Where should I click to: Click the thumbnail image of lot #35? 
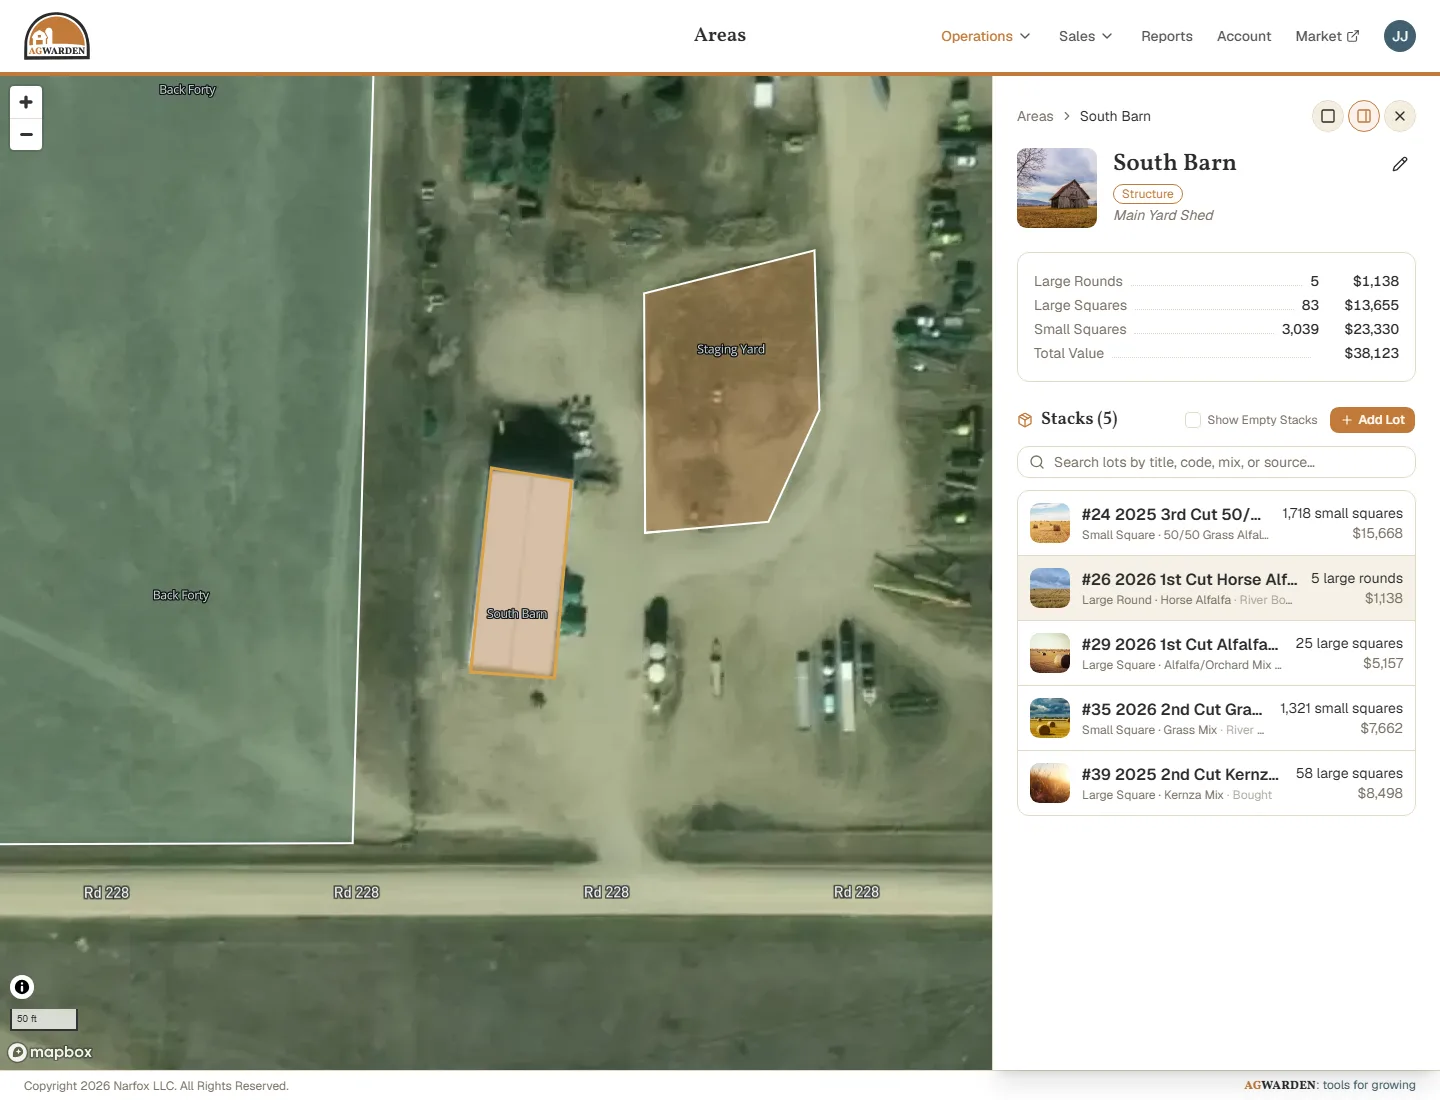(1050, 718)
